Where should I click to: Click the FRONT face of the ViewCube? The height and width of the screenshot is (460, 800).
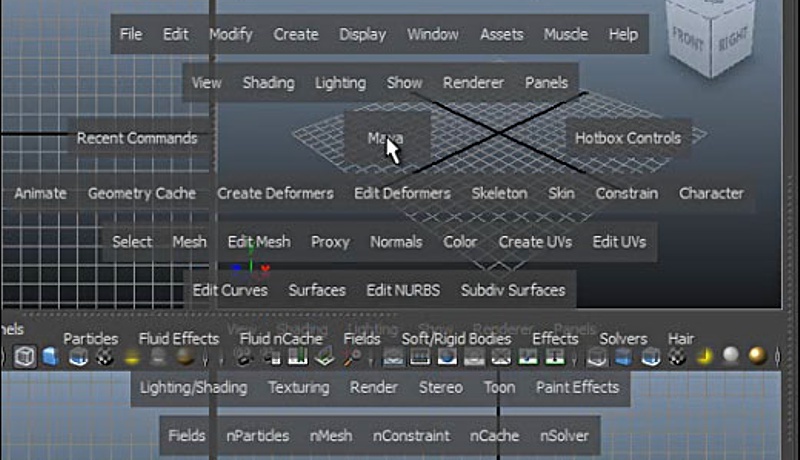tap(688, 40)
